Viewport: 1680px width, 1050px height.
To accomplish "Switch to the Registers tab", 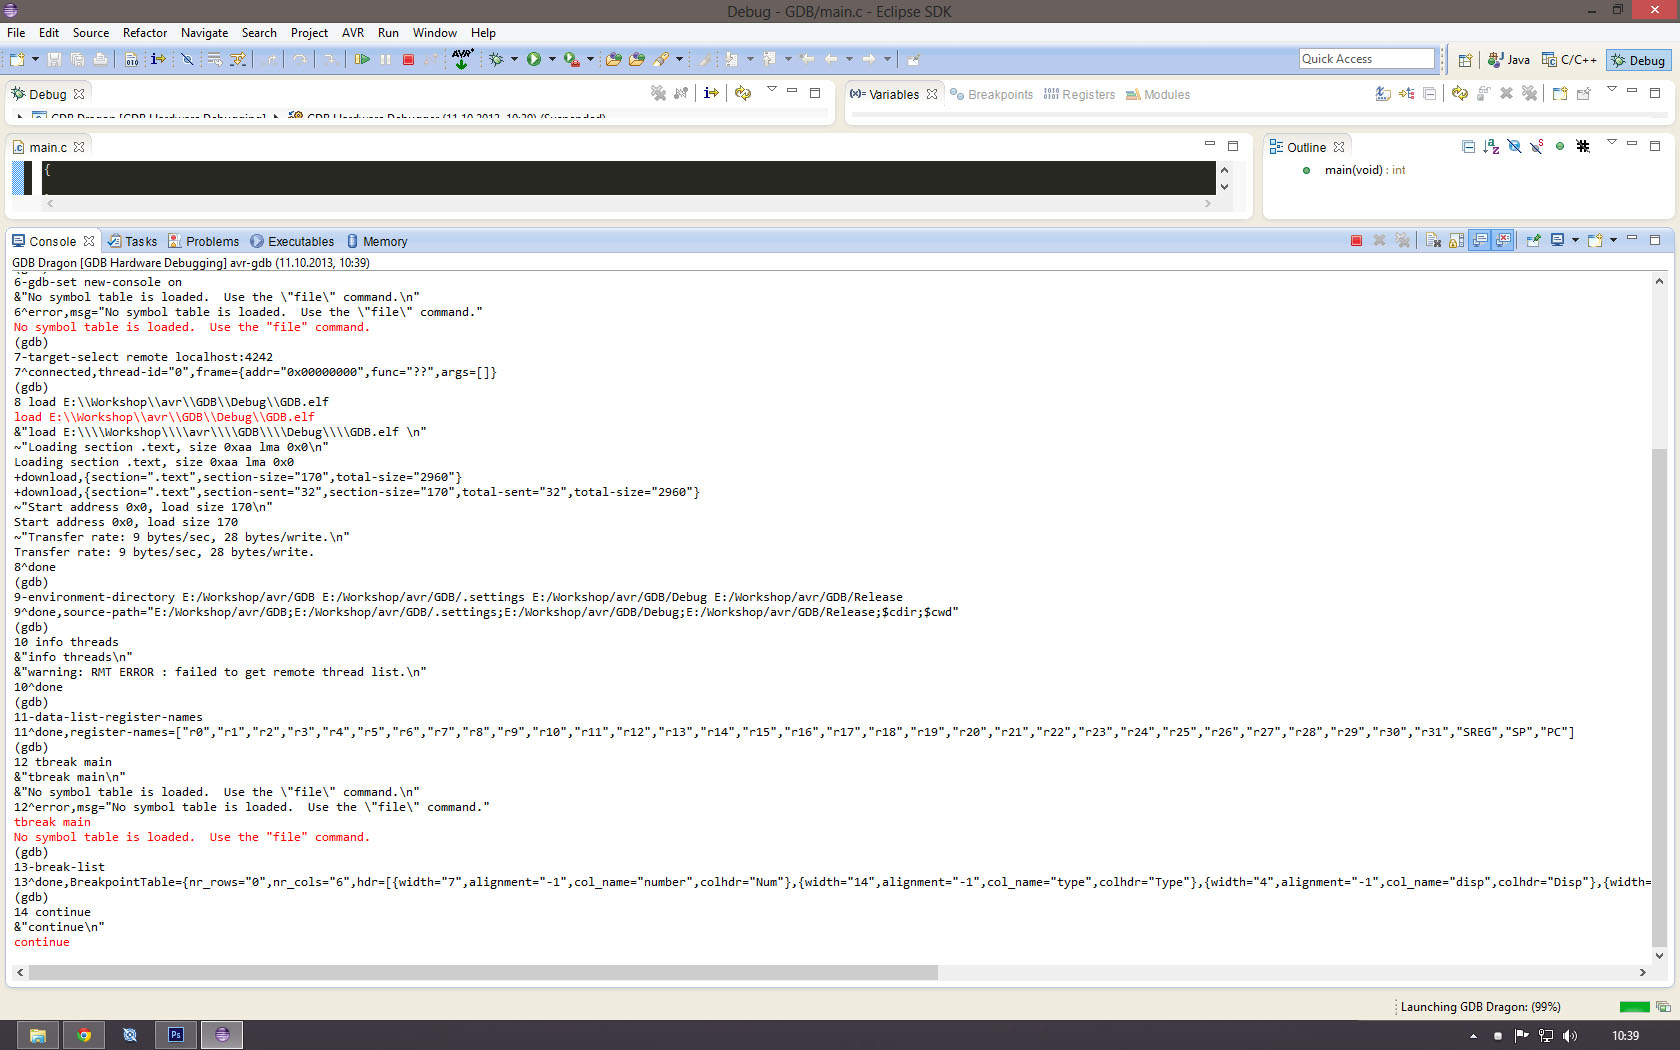I will click(x=1079, y=94).
